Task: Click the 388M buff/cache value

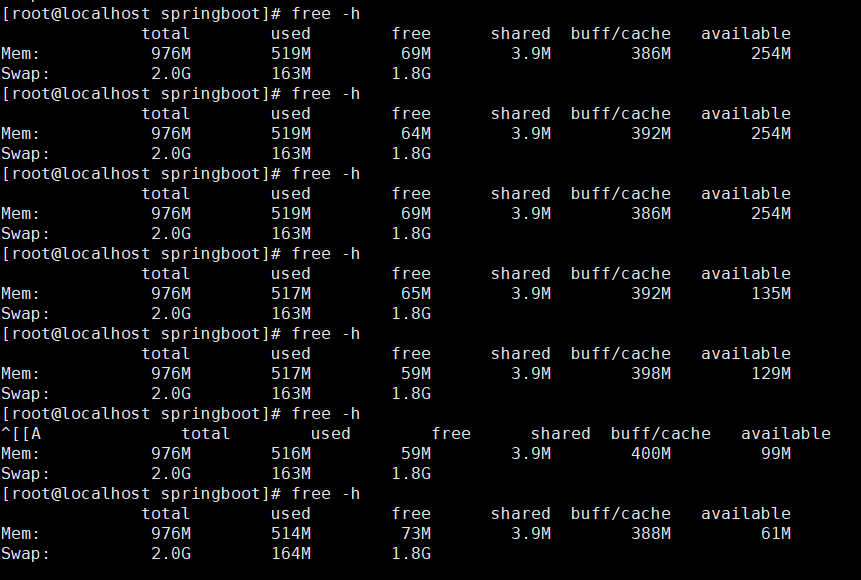Action: (650, 534)
